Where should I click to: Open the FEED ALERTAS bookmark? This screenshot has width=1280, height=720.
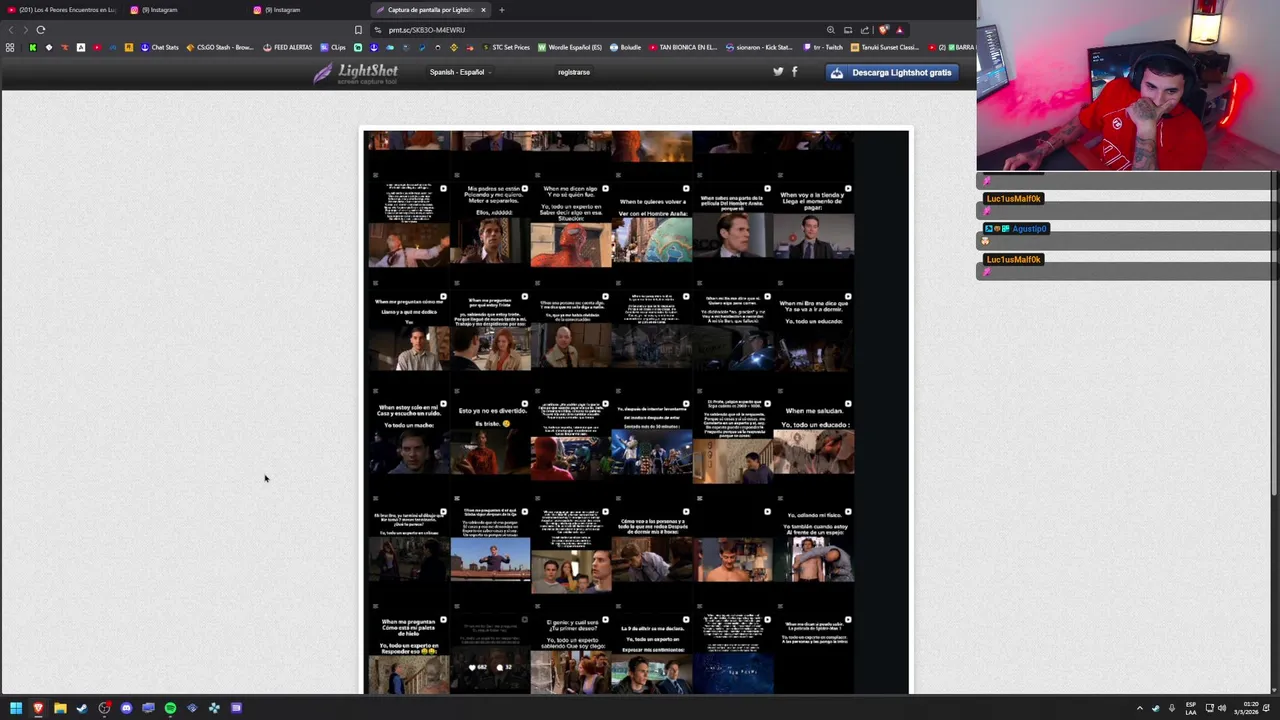288,47
